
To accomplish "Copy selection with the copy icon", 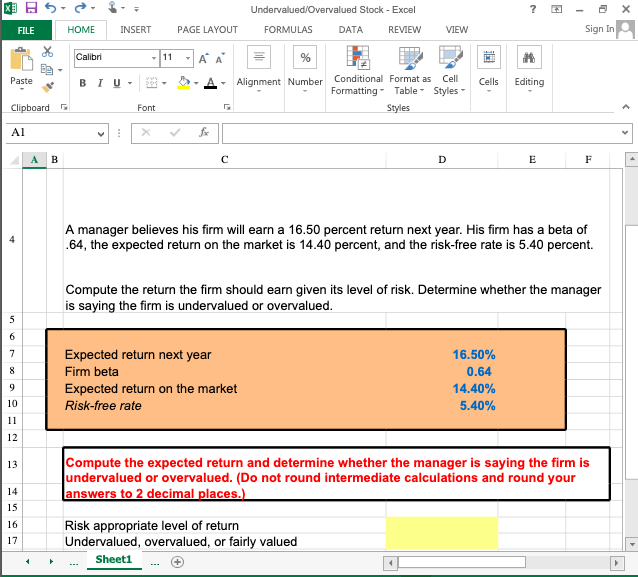I will tap(47, 70).
